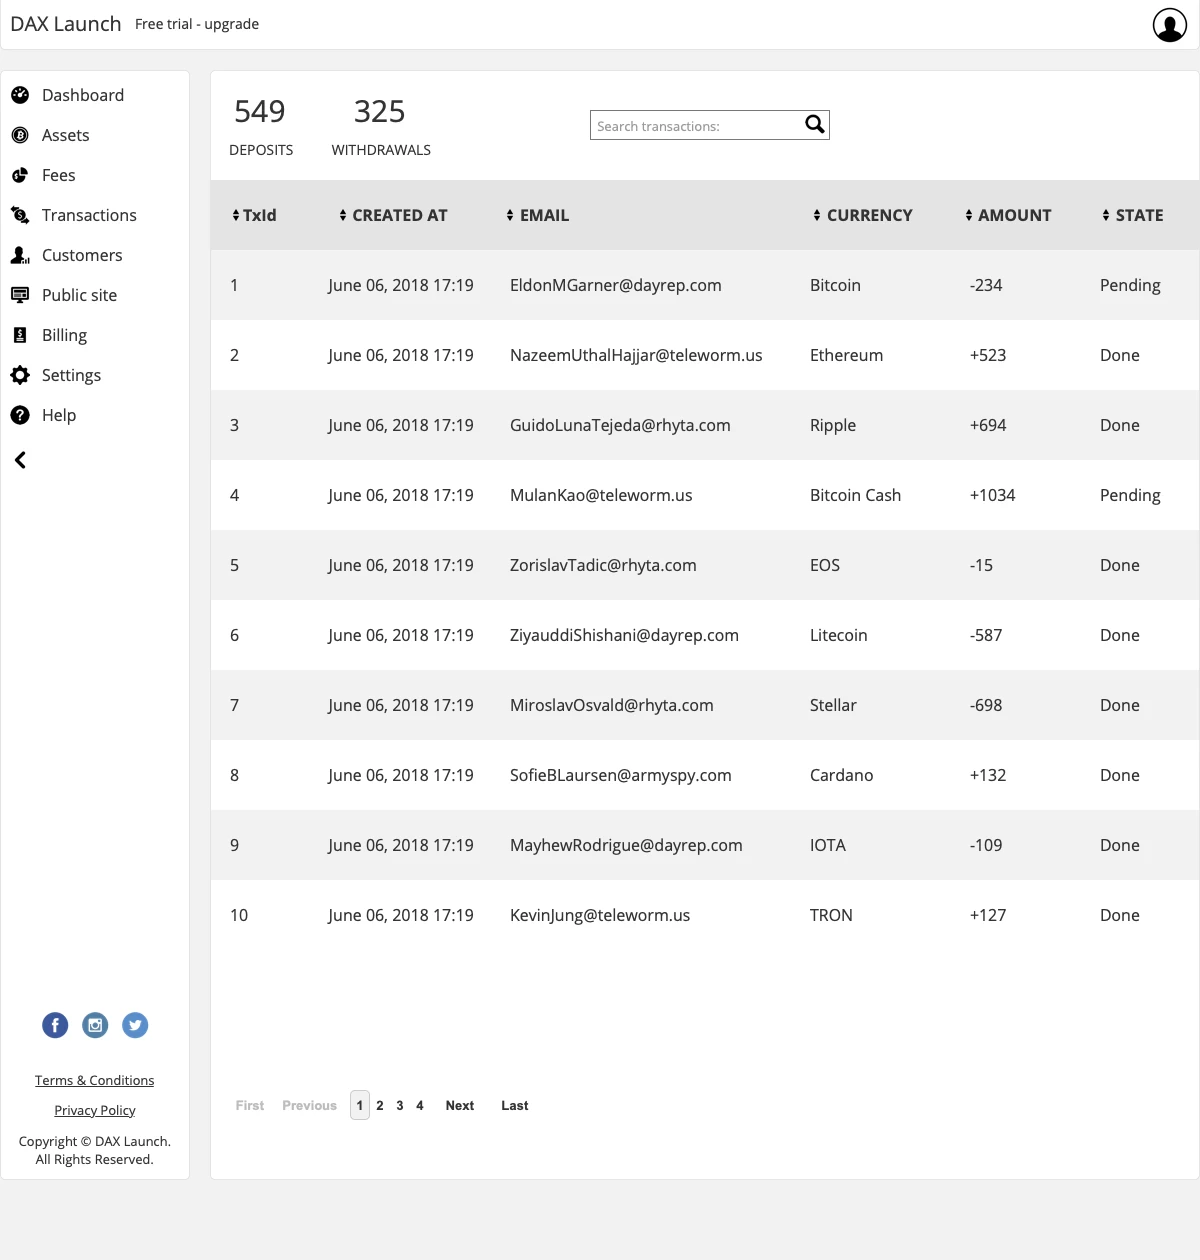Select email NazeemUthalHajjar@teleworm.us
1200x1260 pixels.
pyautogui.click(x=636, y=355)
